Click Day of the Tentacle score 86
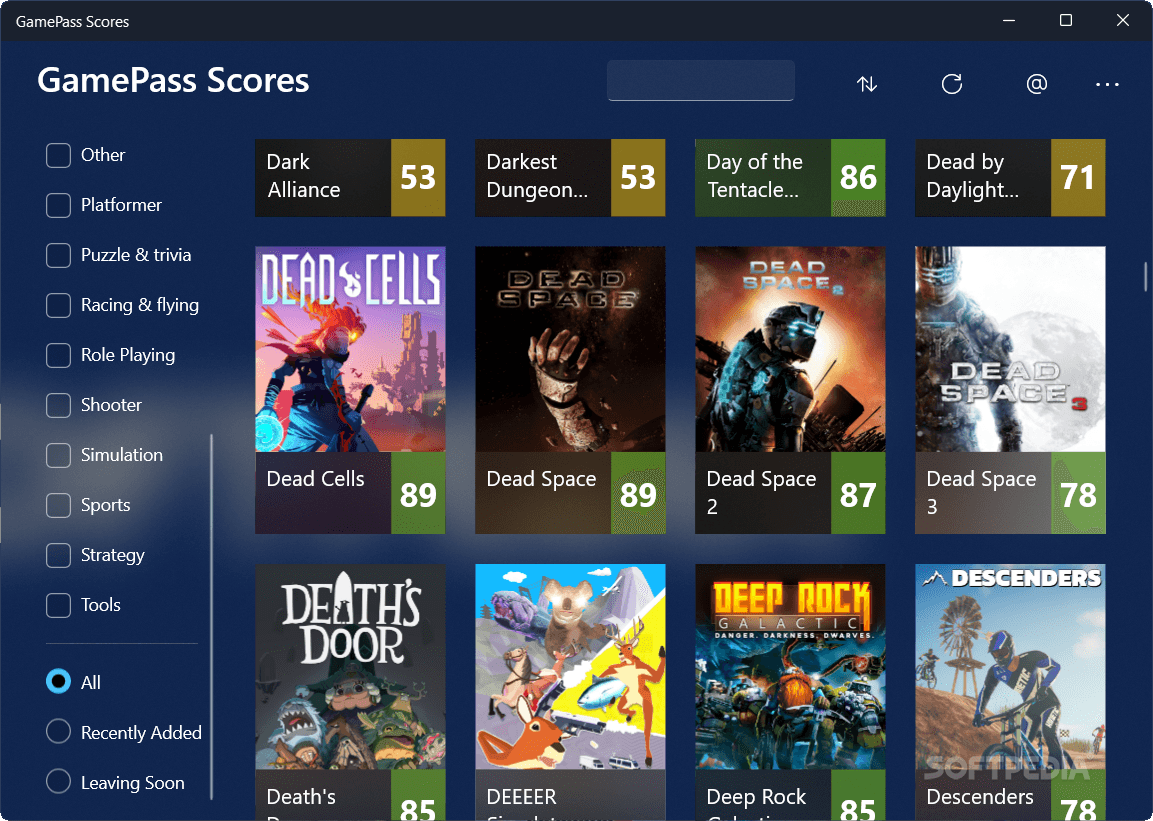 tap(858, 177)
